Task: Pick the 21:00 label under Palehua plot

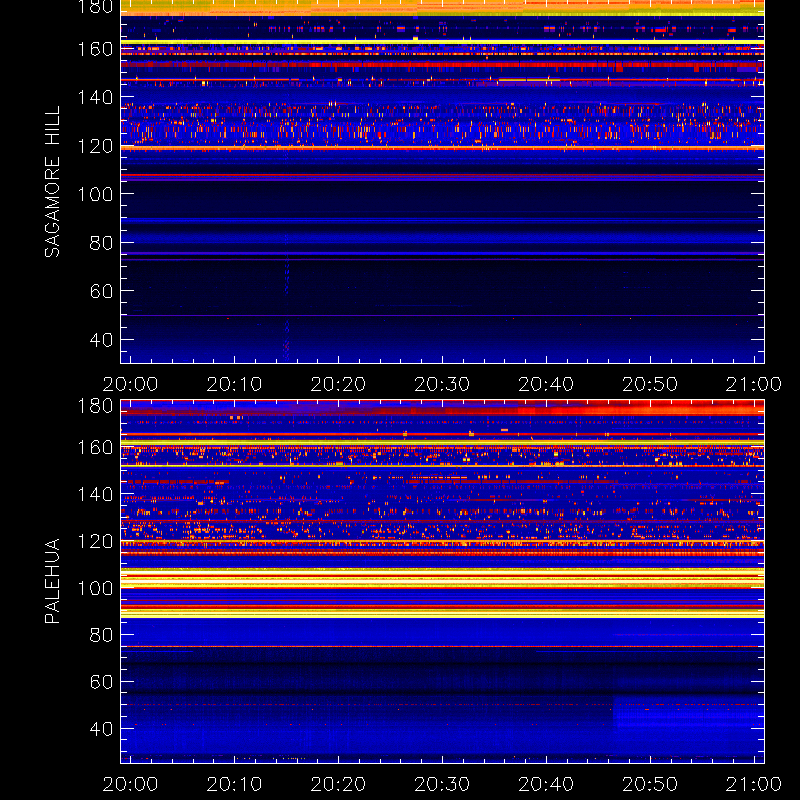Action: pyautogui.click(x=754, y=784)
